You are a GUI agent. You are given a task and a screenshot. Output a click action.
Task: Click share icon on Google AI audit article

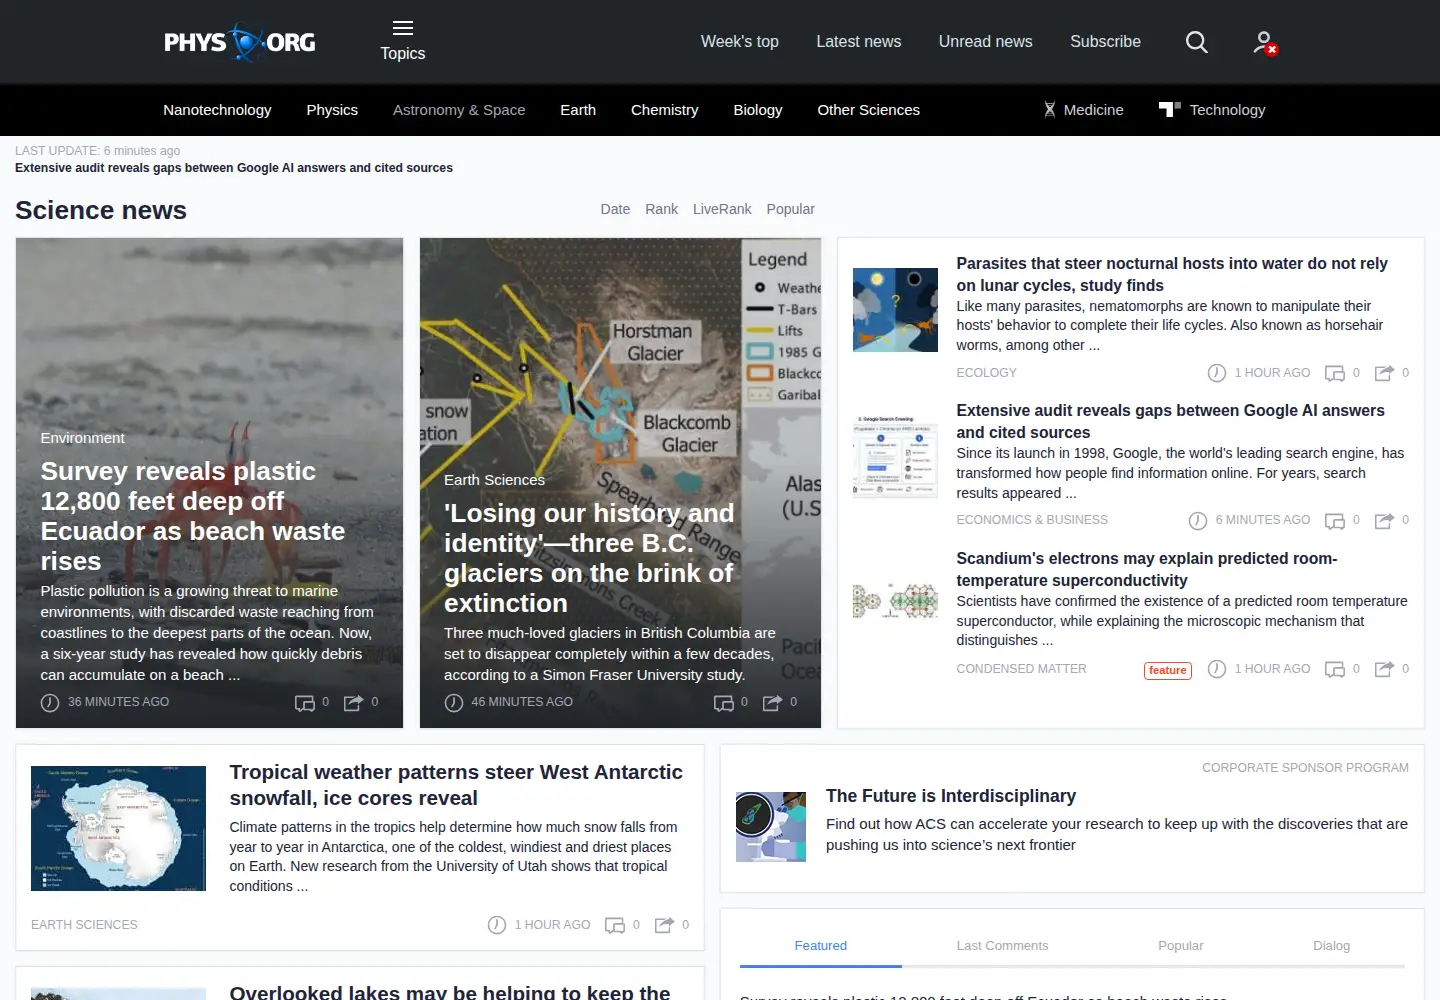click(x=1384, y=521)
